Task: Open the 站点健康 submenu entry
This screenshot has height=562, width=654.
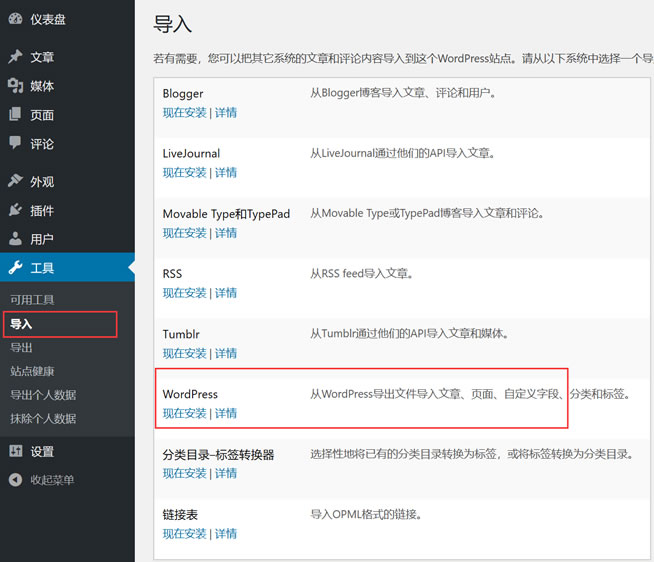Action: click(32, 371)
